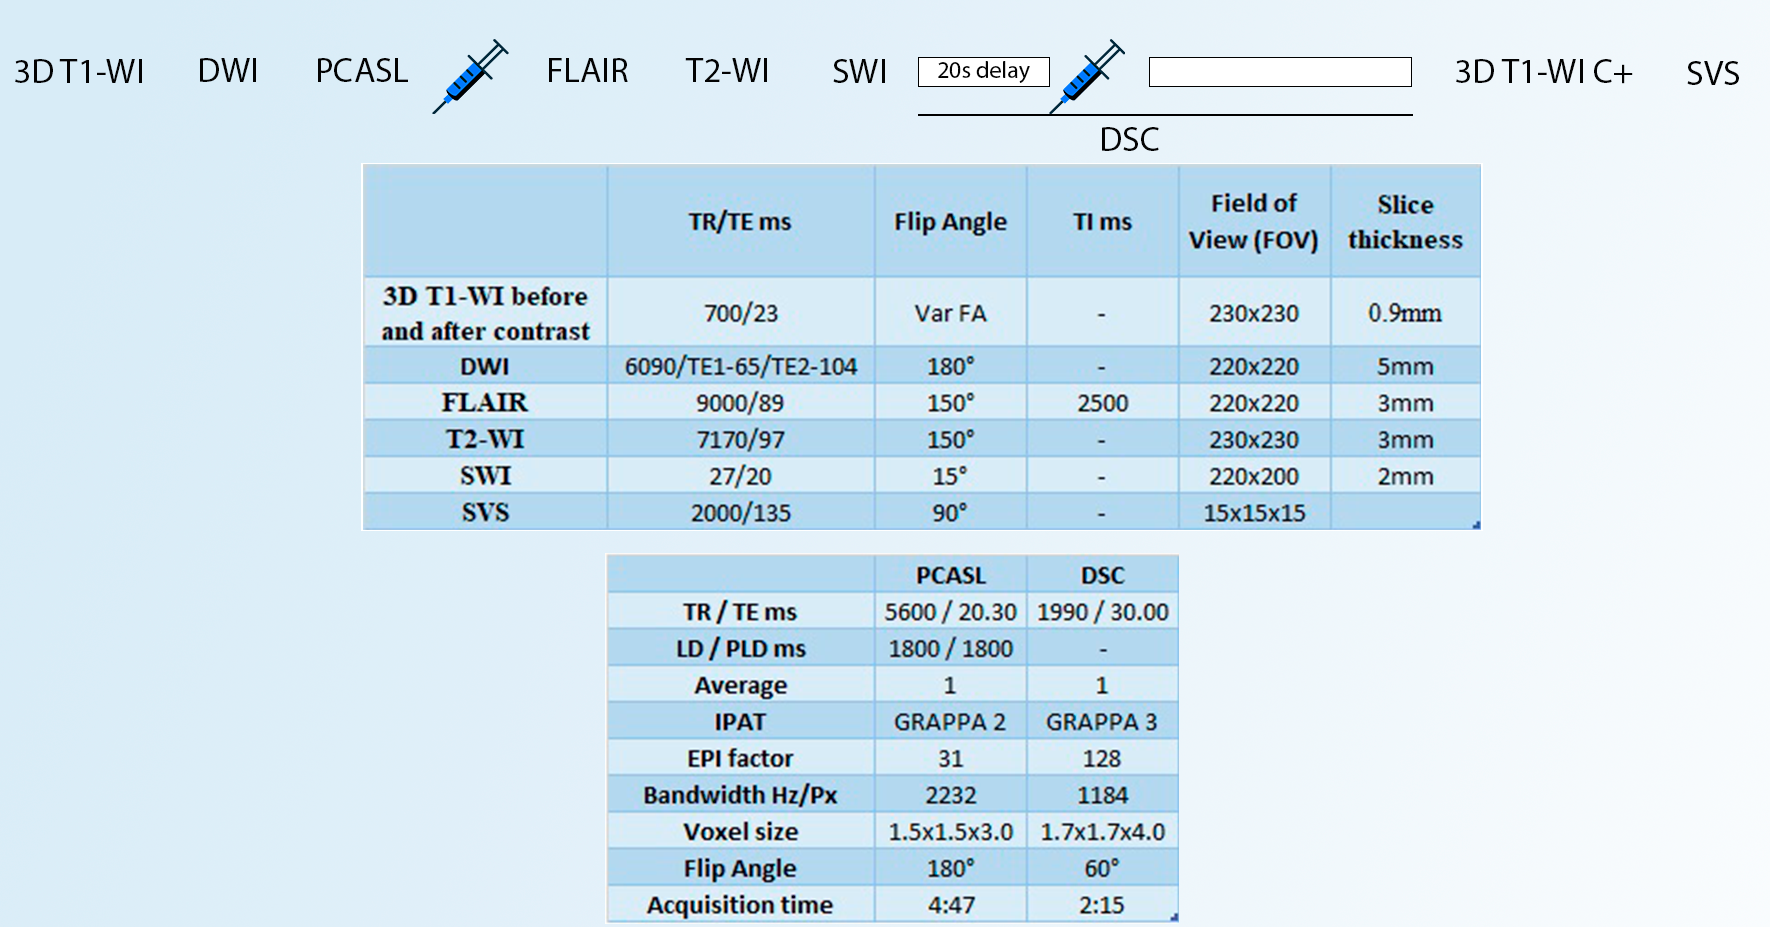This screenshot has height=927, width=1770.
Task: Click the T2-WI label in the top timeline
Action: pyautogui.click(x=727, y=71)
